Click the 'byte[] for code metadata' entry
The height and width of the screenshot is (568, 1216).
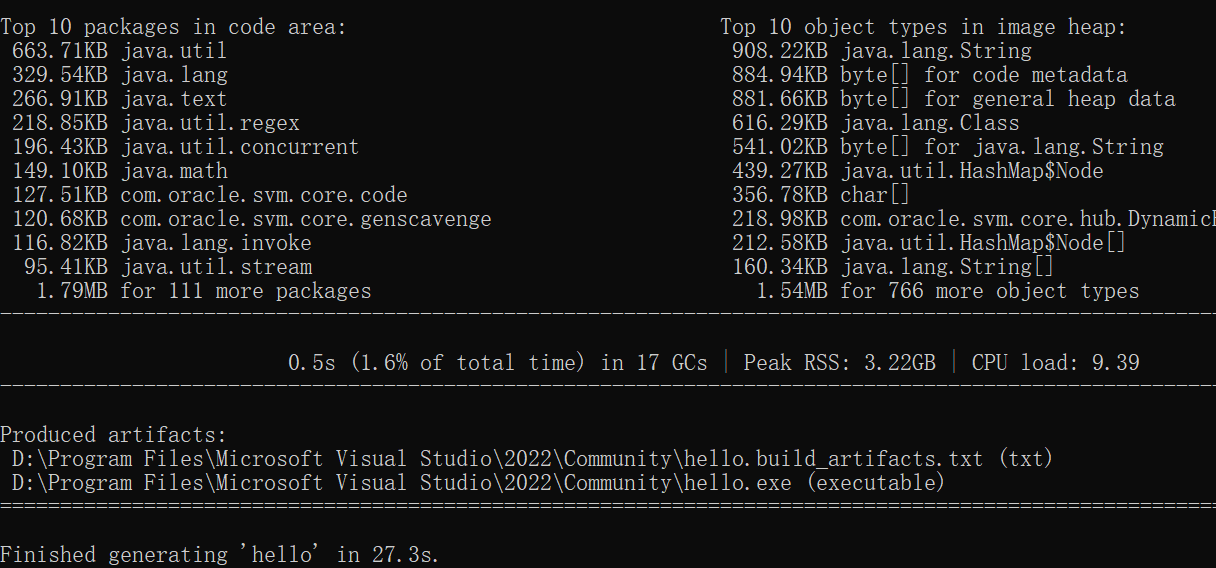(x=983, y=75)
